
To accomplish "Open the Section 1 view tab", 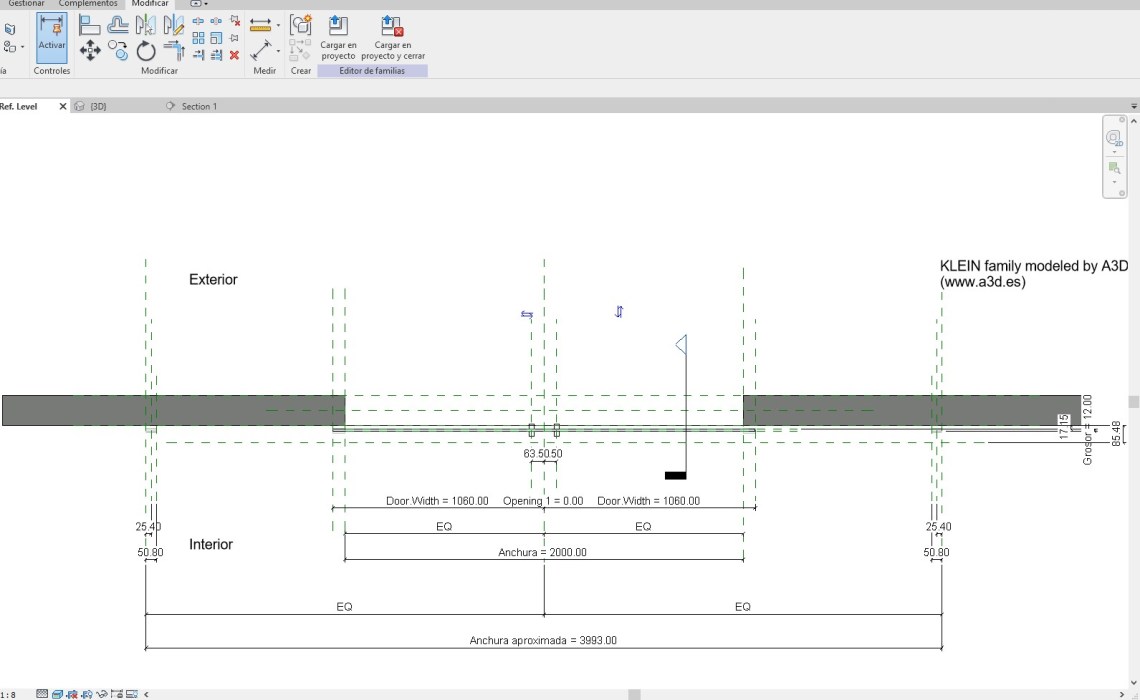I will click(198, 106).
